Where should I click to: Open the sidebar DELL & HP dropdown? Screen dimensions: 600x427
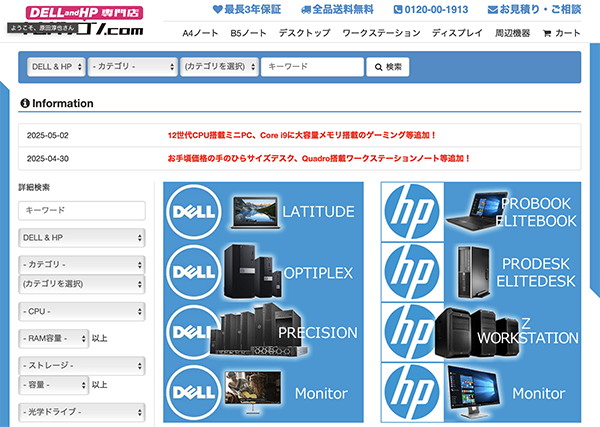point(82,238)
